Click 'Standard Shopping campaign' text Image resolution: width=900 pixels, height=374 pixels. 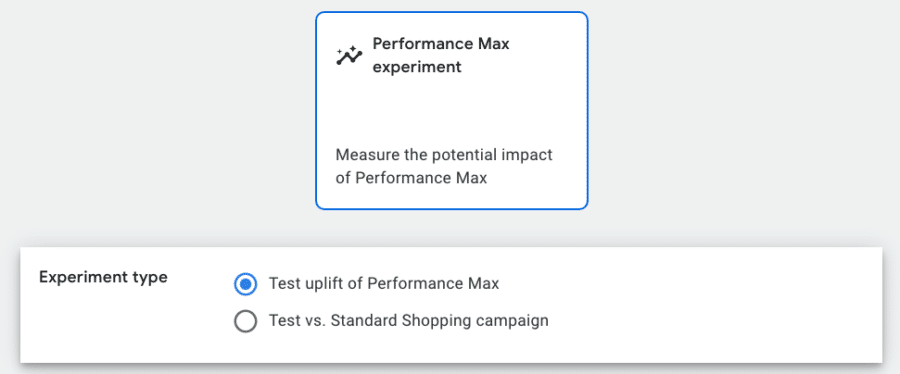[441, 320]
